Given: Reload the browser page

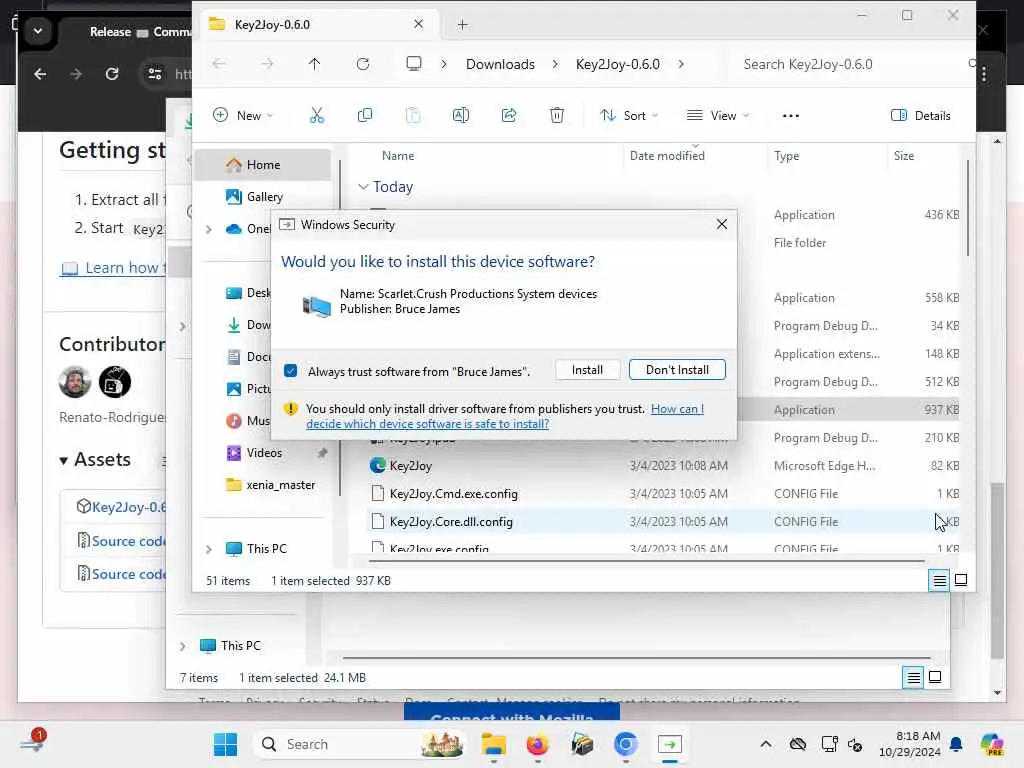Looking at the screenshot, I should [x=112, y=74].
